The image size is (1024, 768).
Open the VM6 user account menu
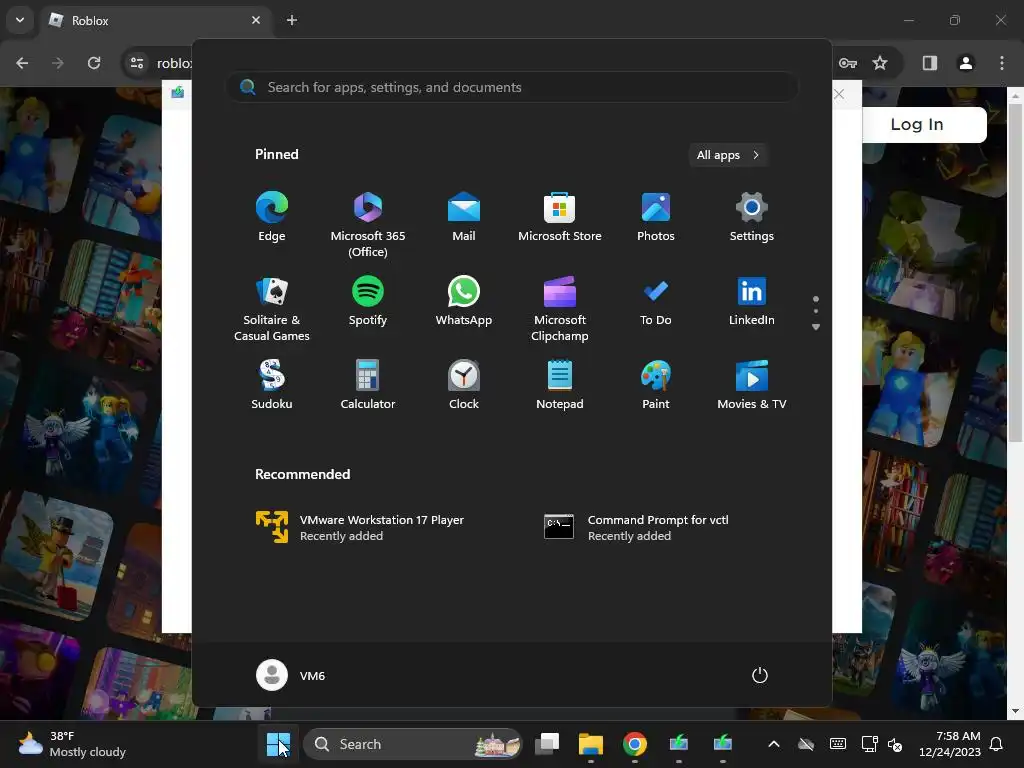pyautogui.click(x=291, y=675)
